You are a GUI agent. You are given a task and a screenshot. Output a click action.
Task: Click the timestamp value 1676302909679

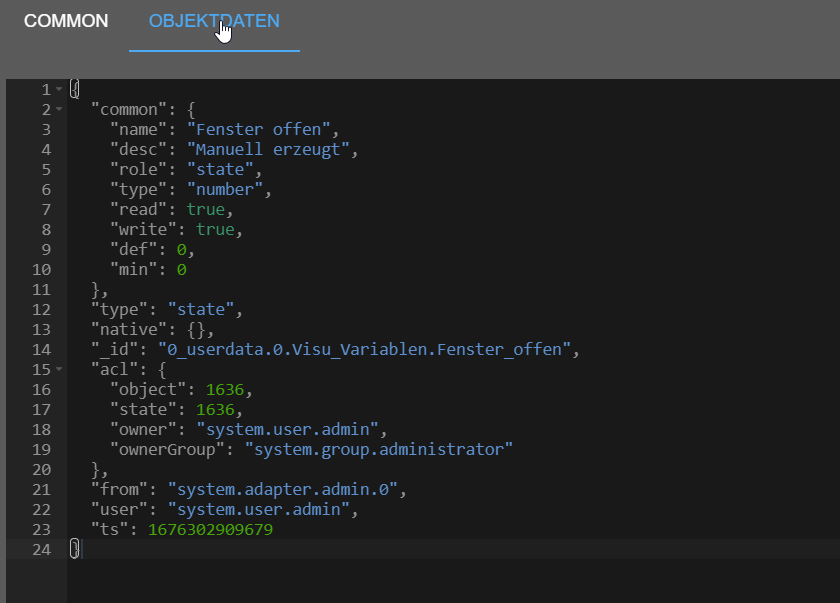[210, 529]
